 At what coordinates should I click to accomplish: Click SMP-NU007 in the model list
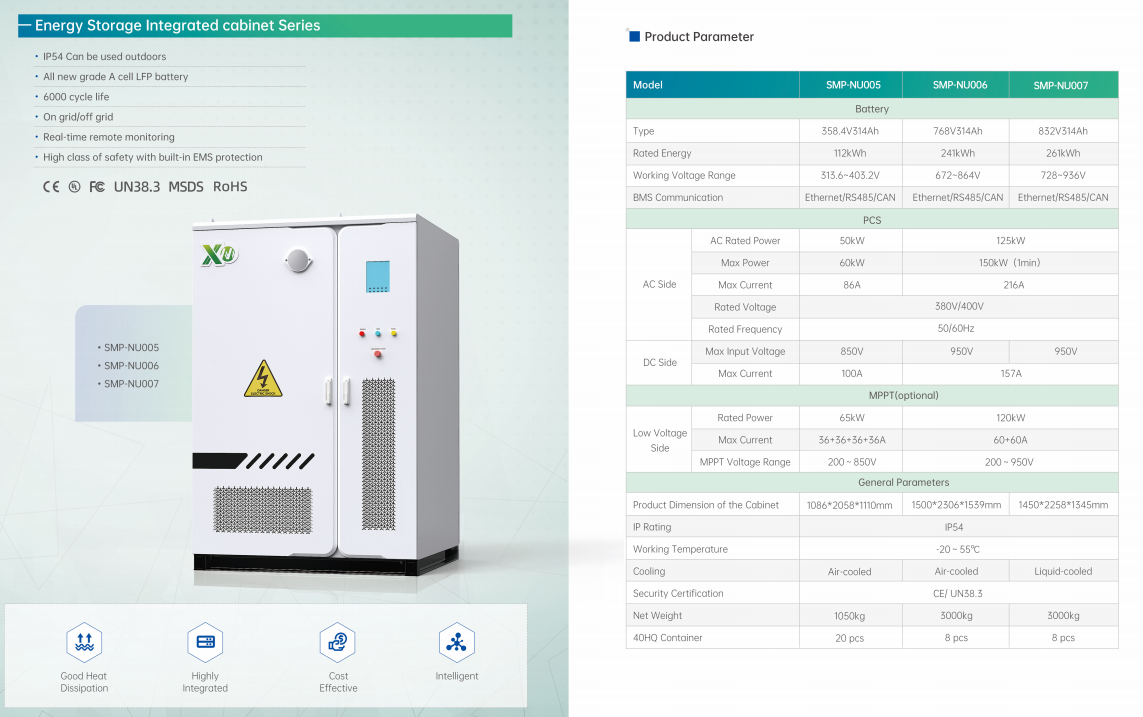[131, 384]
